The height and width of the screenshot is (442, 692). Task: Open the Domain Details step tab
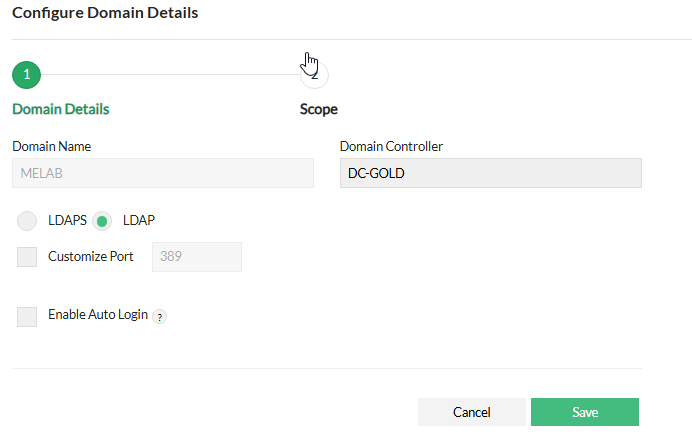click(60, 109)
